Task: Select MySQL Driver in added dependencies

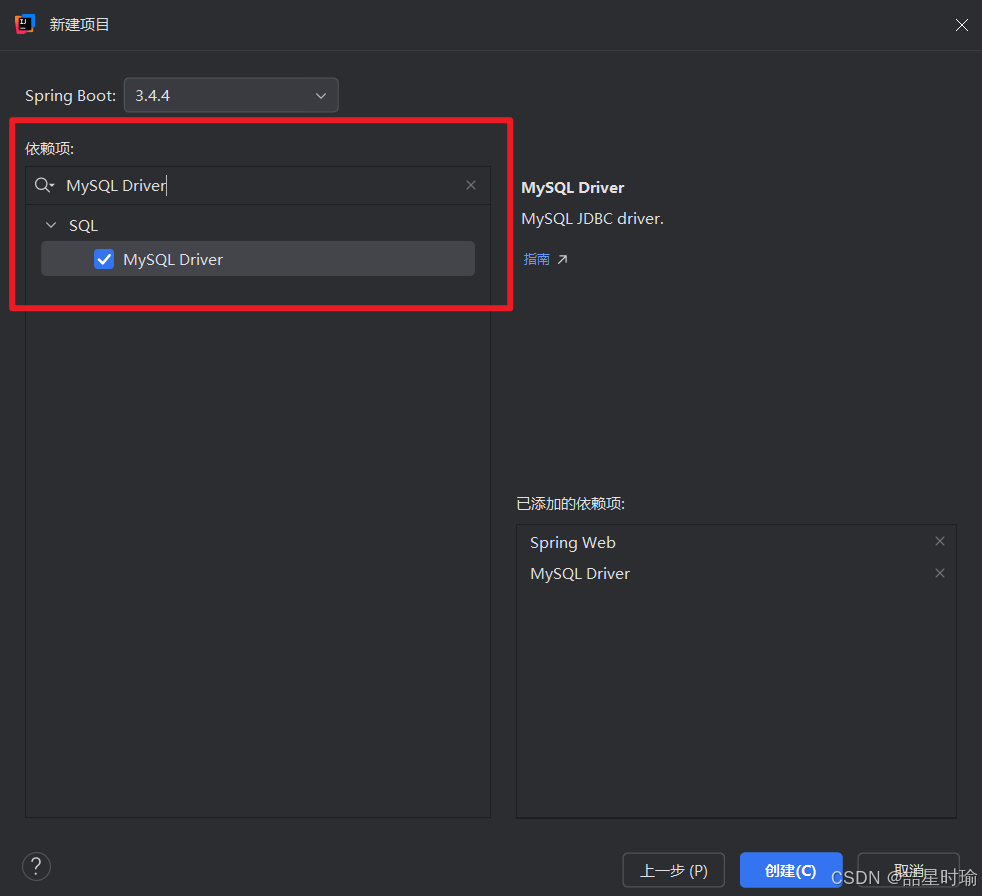Action: 580,574
